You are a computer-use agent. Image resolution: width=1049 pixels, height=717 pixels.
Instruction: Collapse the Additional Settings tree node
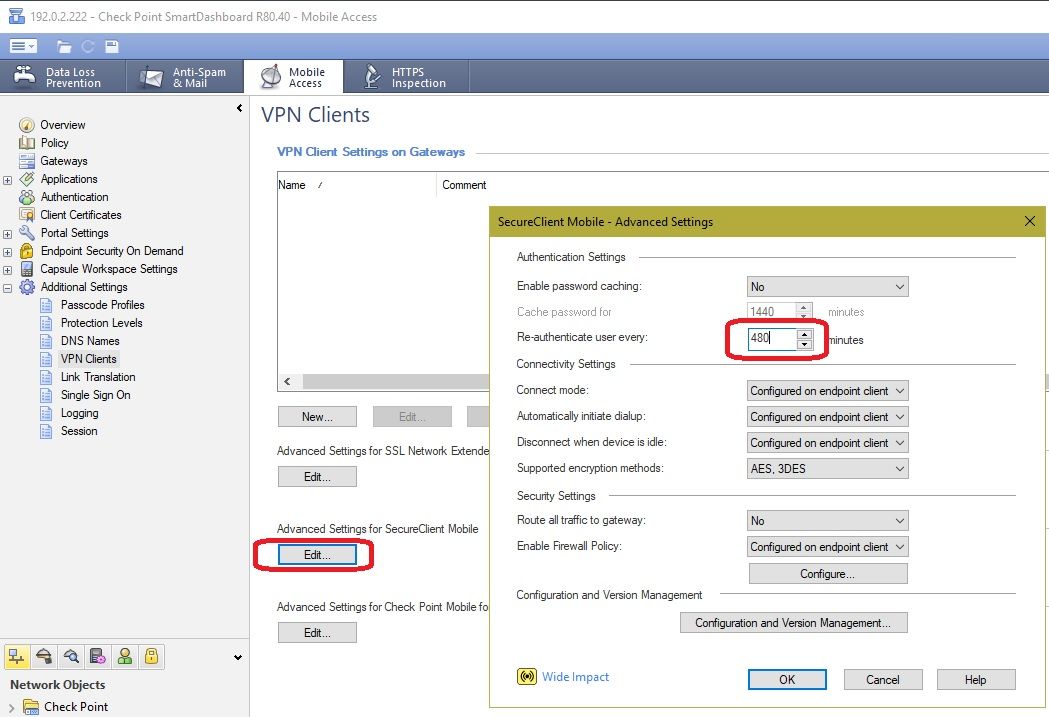coord(8,287)
